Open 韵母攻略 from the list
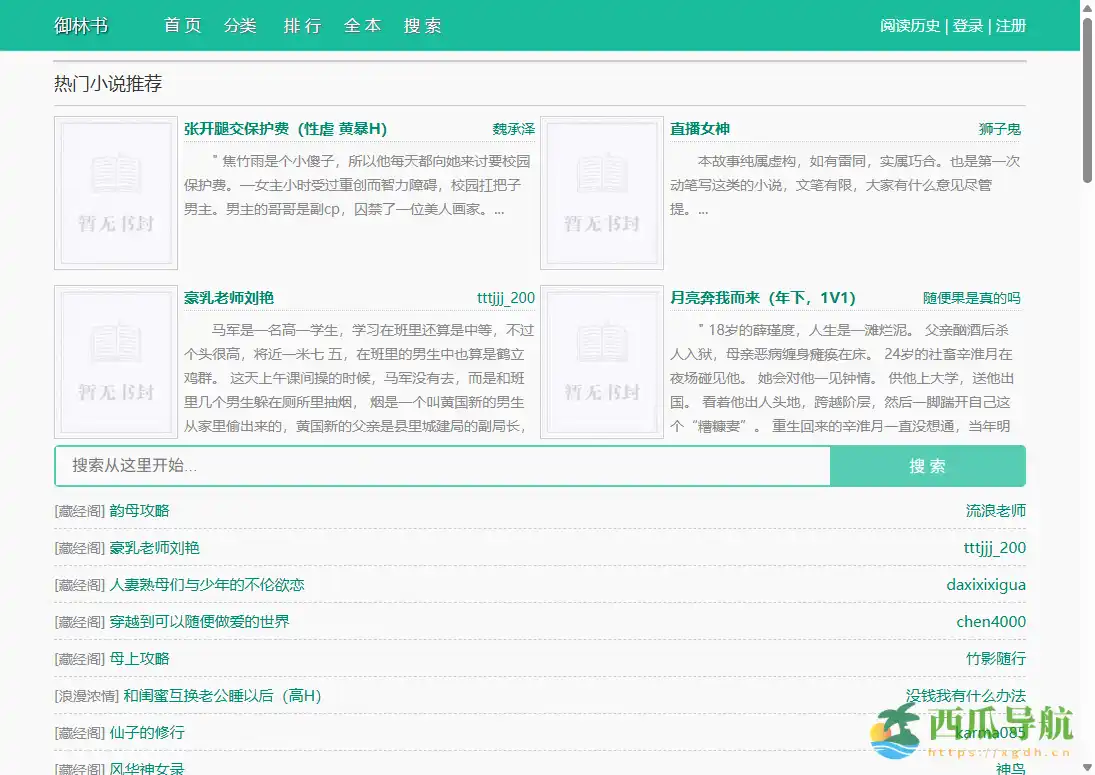Screen dimensions: 1095x775 tap(141, 510)
